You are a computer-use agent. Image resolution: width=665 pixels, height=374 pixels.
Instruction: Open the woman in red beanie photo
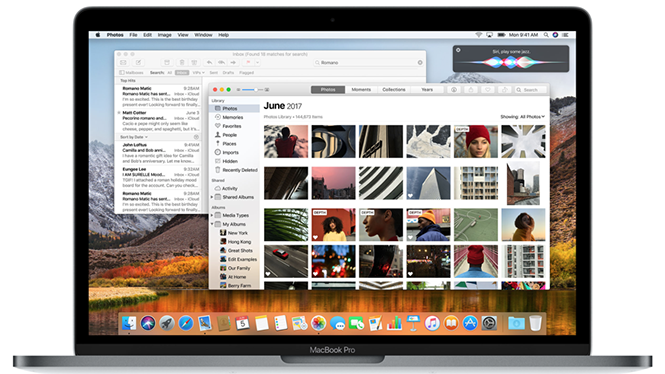(476, 142)
